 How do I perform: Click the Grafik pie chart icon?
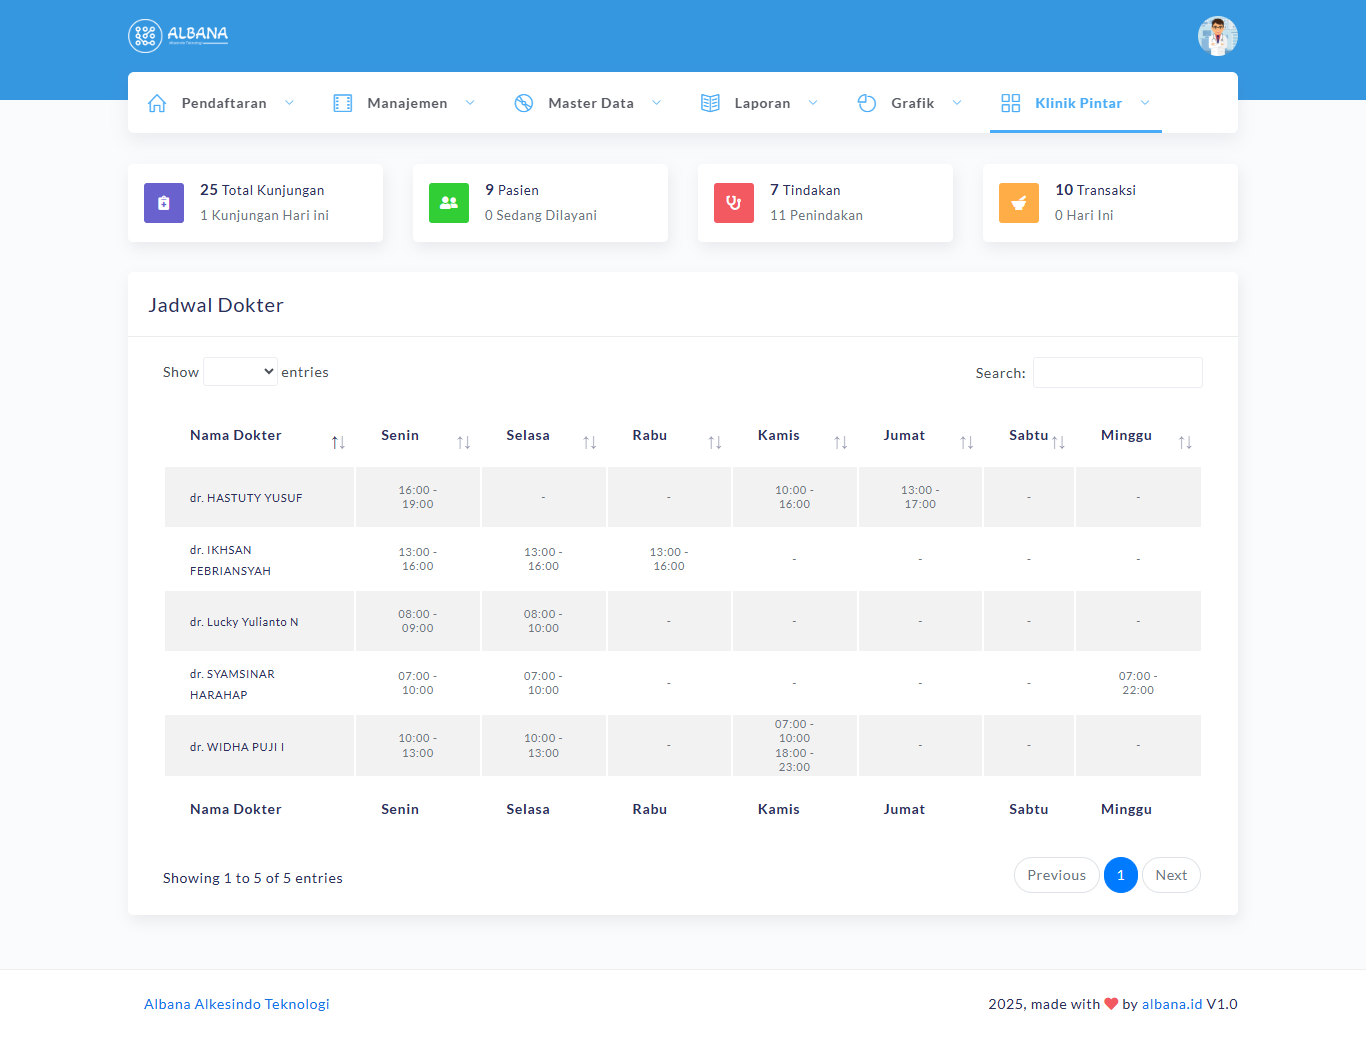(x=867, y=103)
